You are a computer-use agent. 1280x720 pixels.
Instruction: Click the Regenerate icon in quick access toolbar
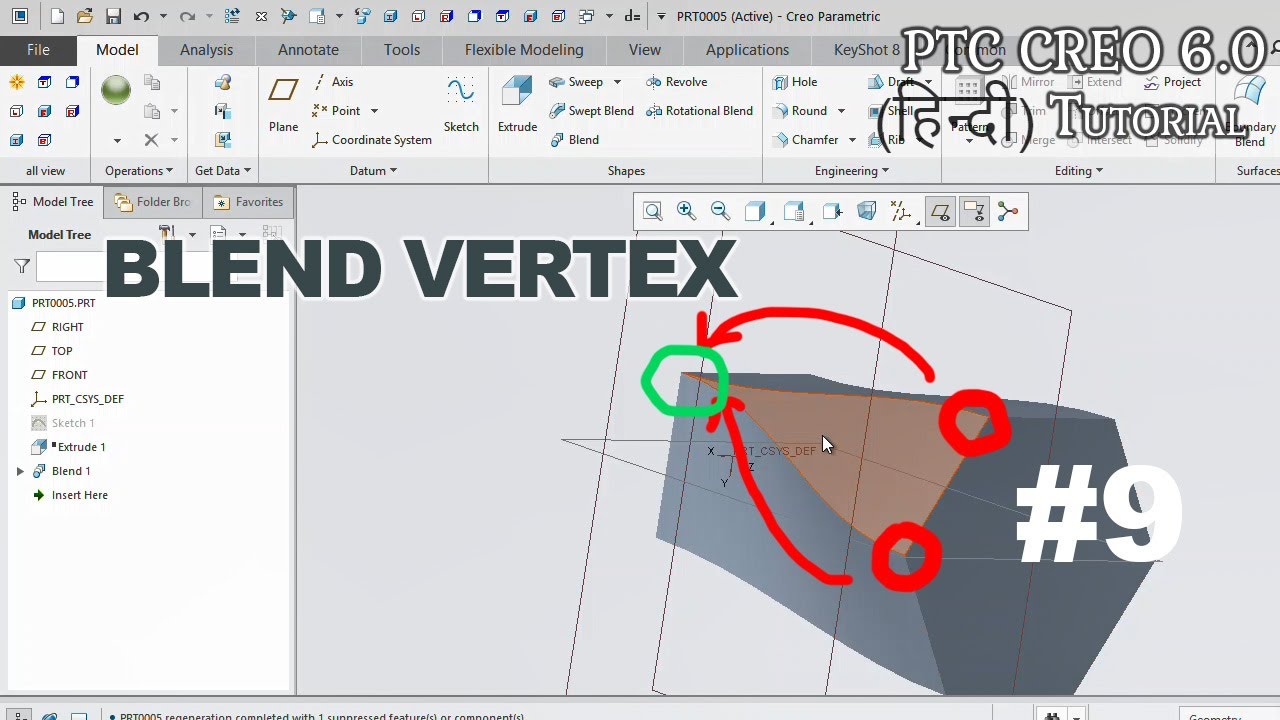coord(232,16)
